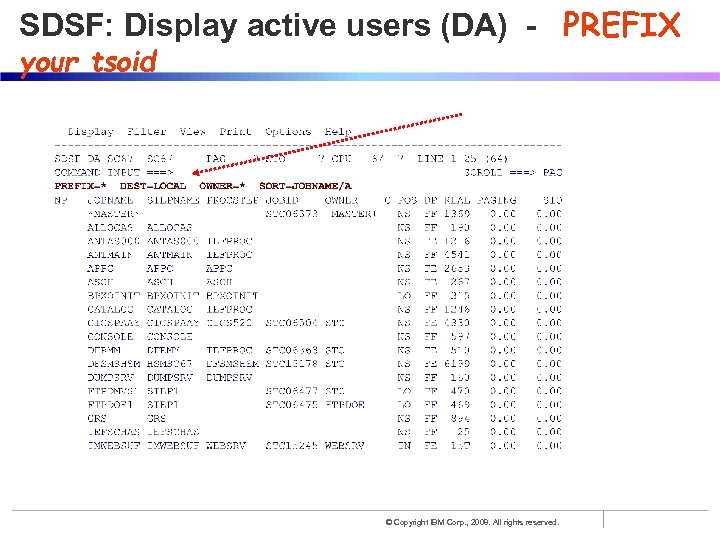The image size is (720, 540).
Task: Click the JOBNAME column header
Action: pyautogui.click(x=110, y=200)
